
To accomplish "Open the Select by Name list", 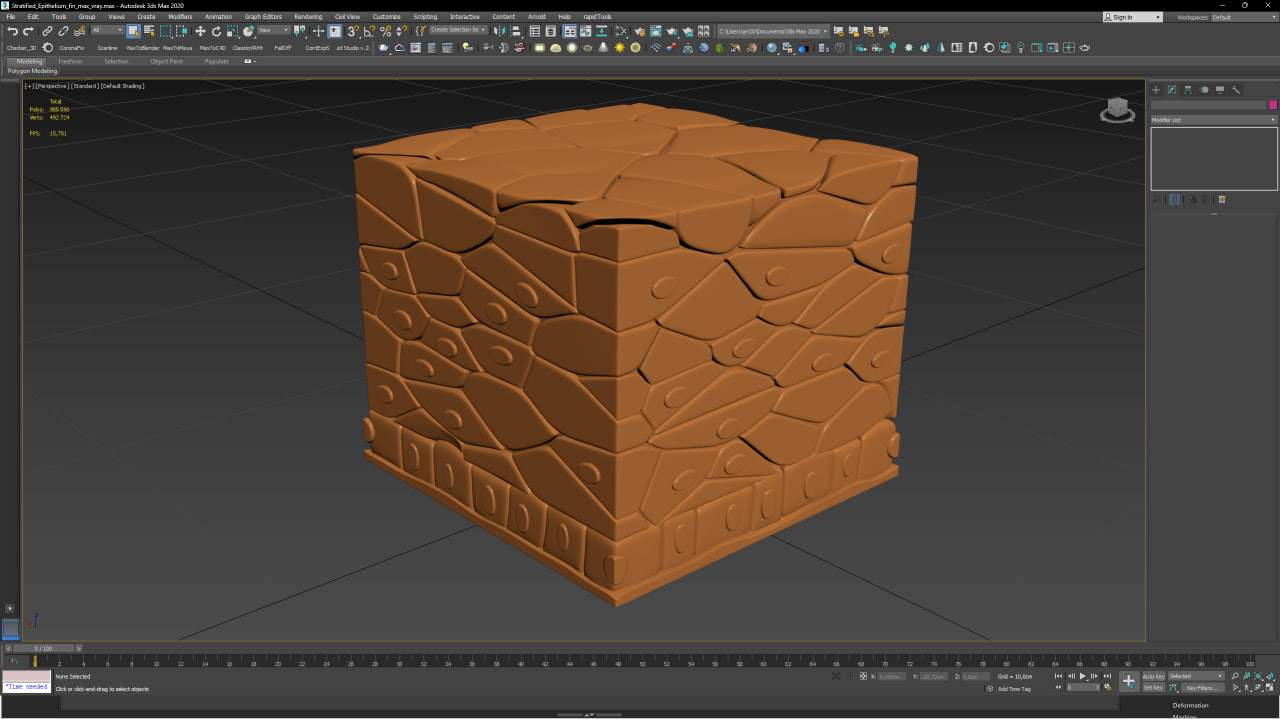I will (x=149, y=31).
